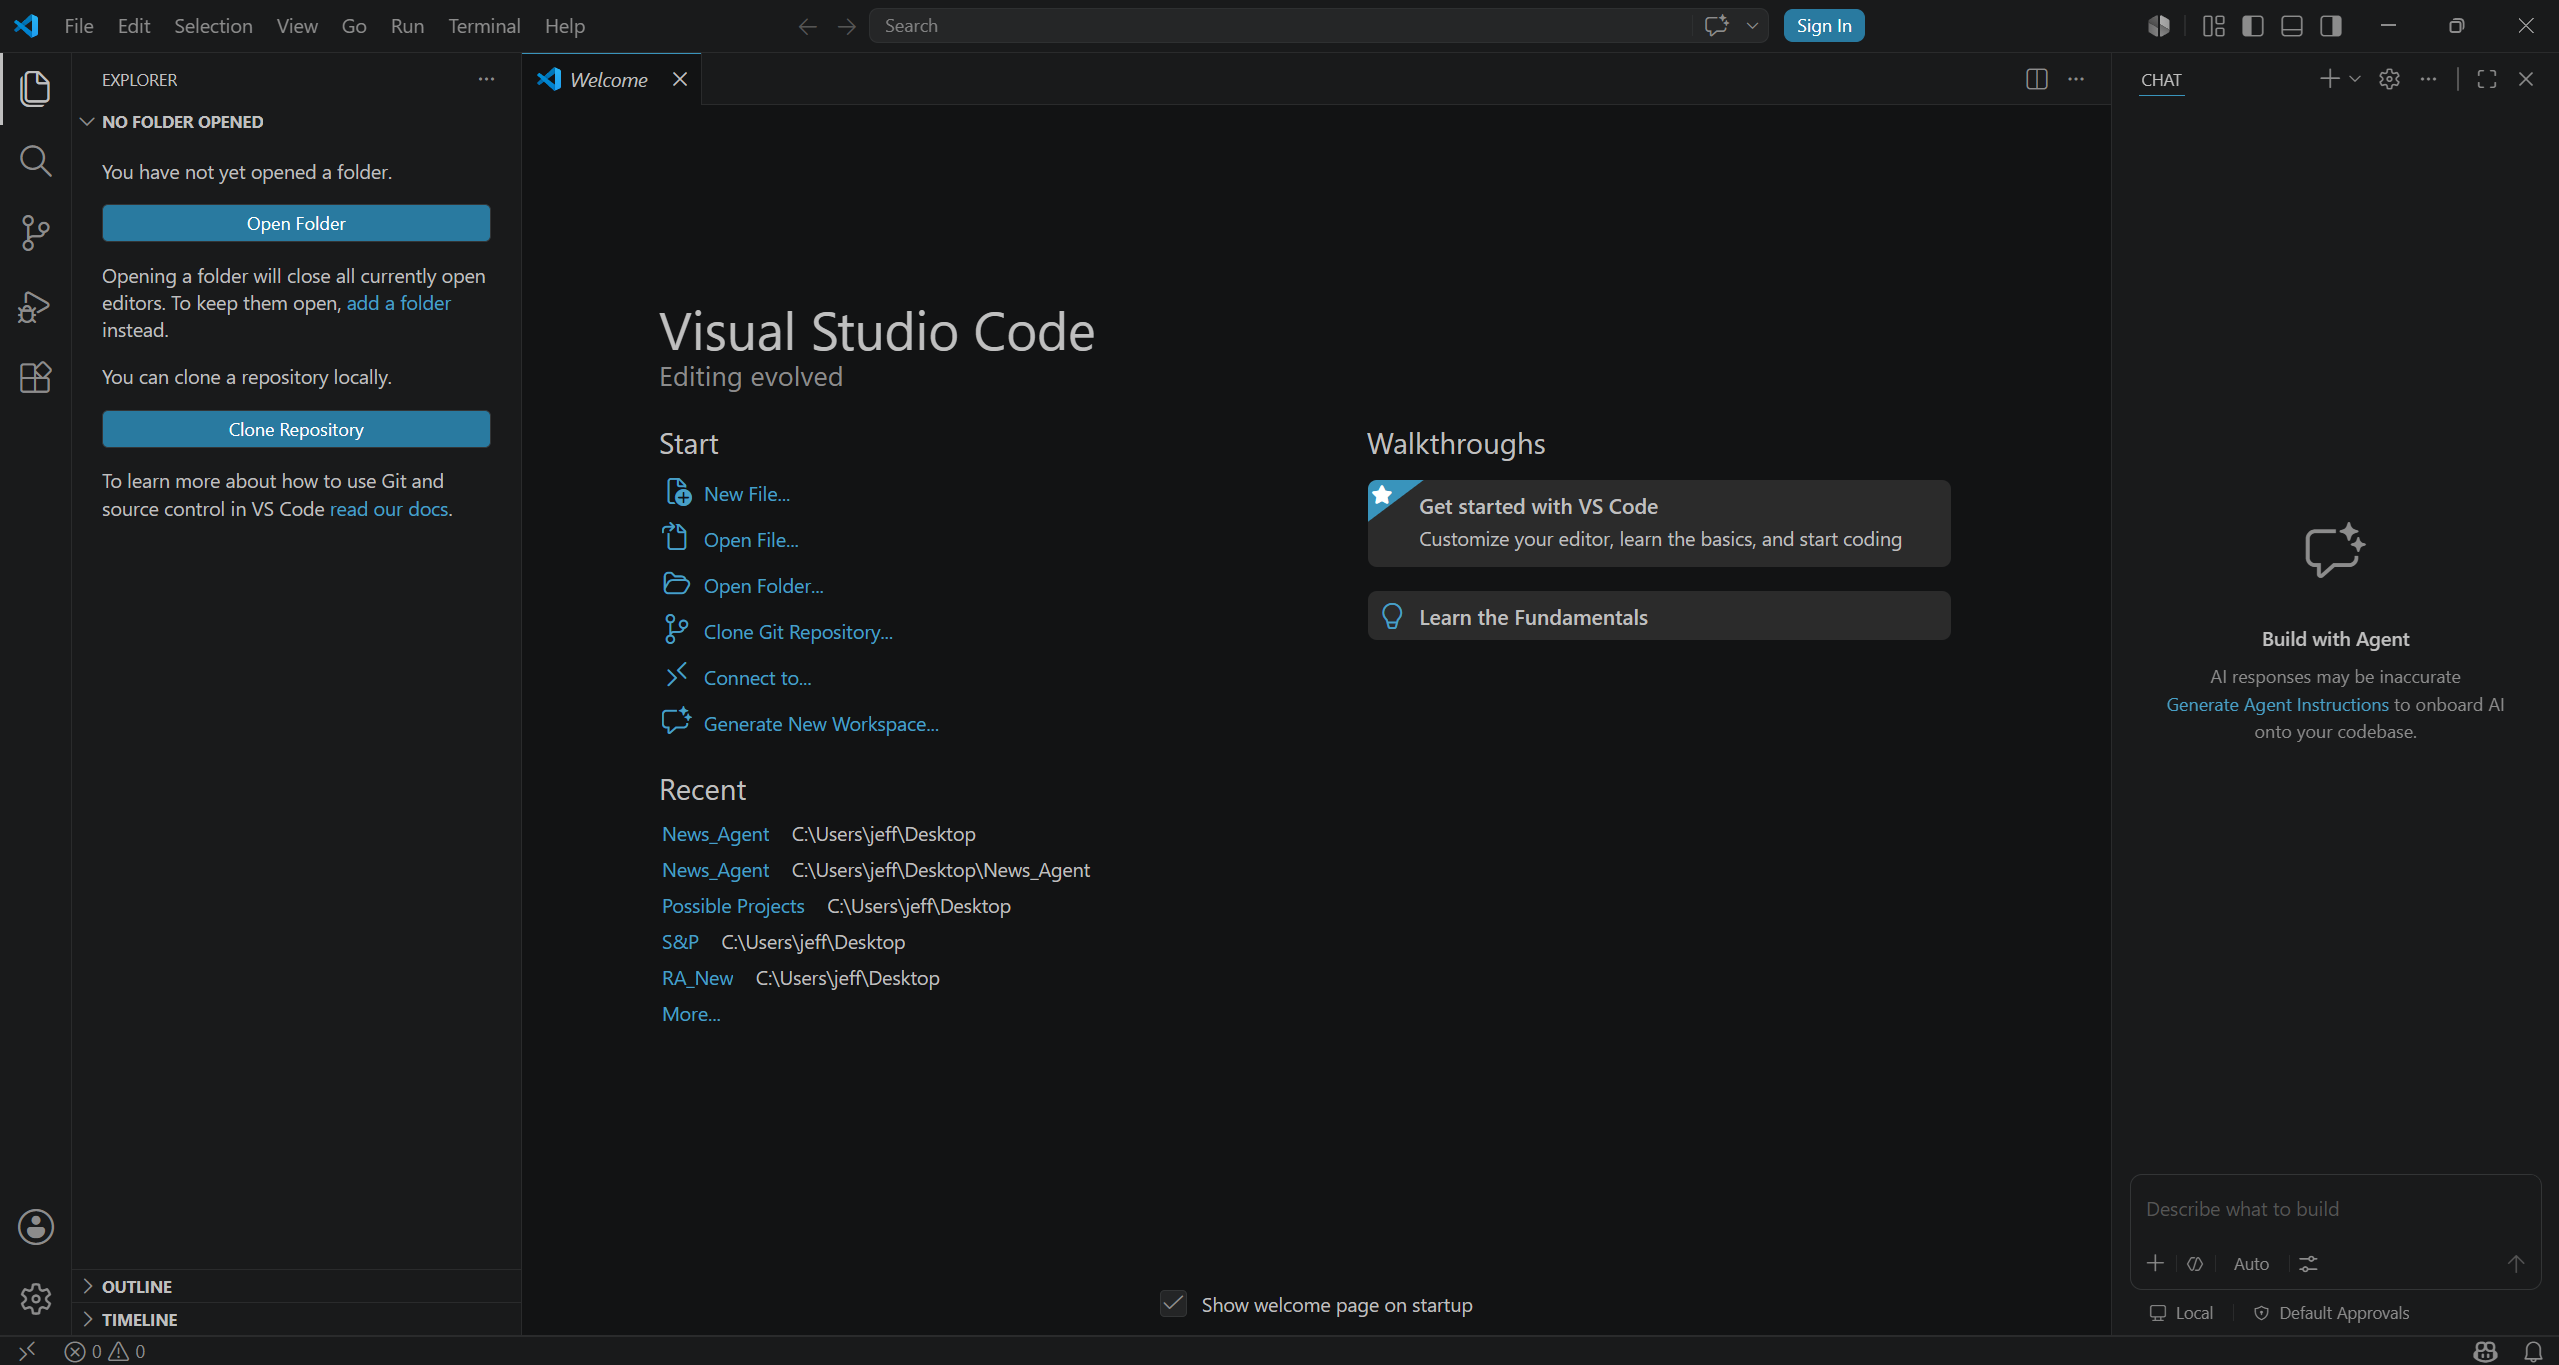
Task: Click the Open Folder button in Explorer
Action: 296,223
